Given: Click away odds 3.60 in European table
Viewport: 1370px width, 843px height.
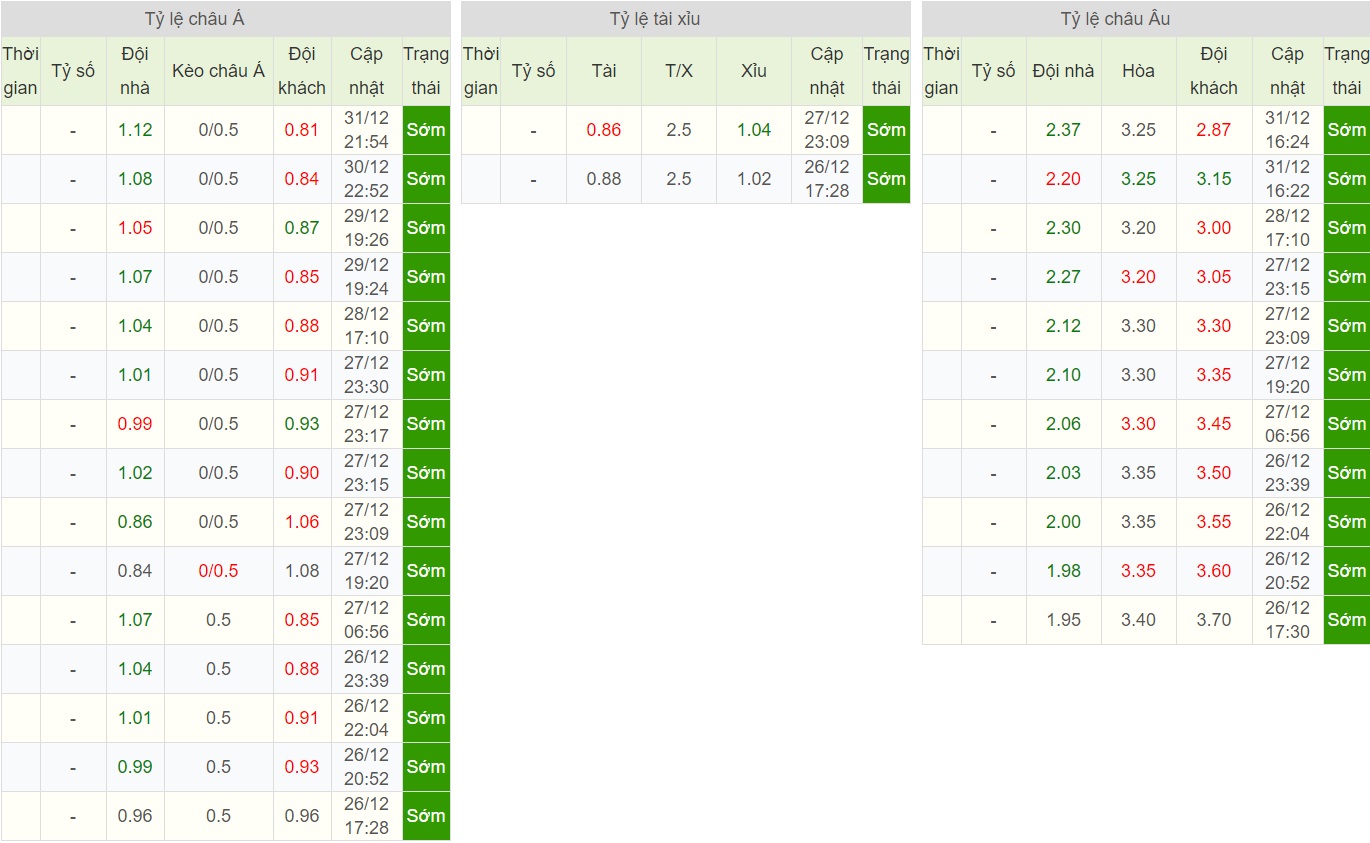Looking at the screenshot, I should point(1214,571).
